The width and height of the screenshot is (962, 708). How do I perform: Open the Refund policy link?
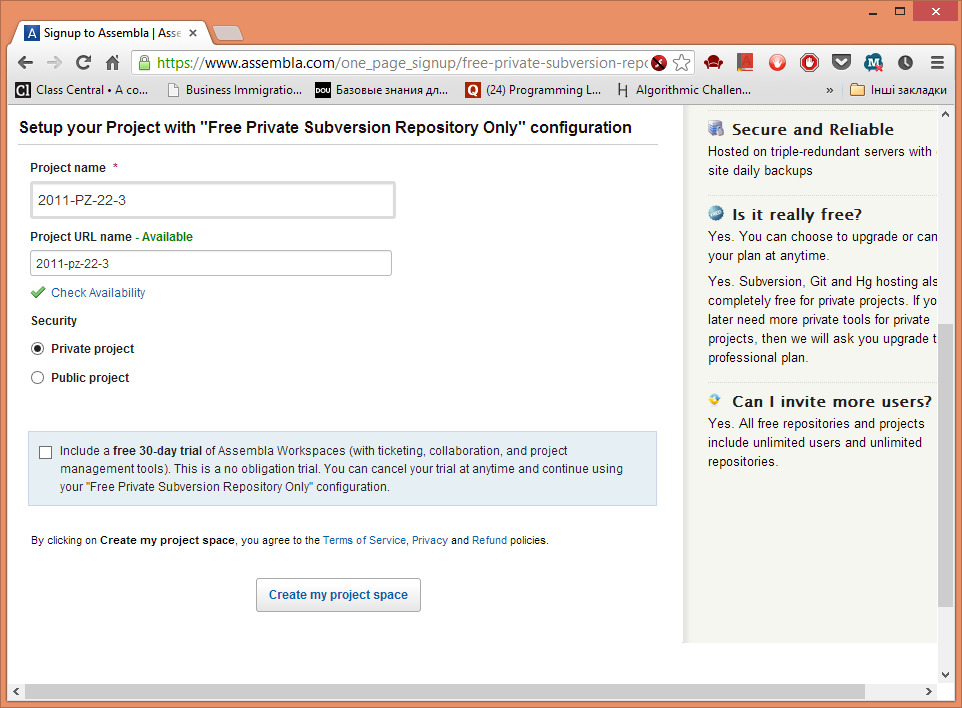489,541
